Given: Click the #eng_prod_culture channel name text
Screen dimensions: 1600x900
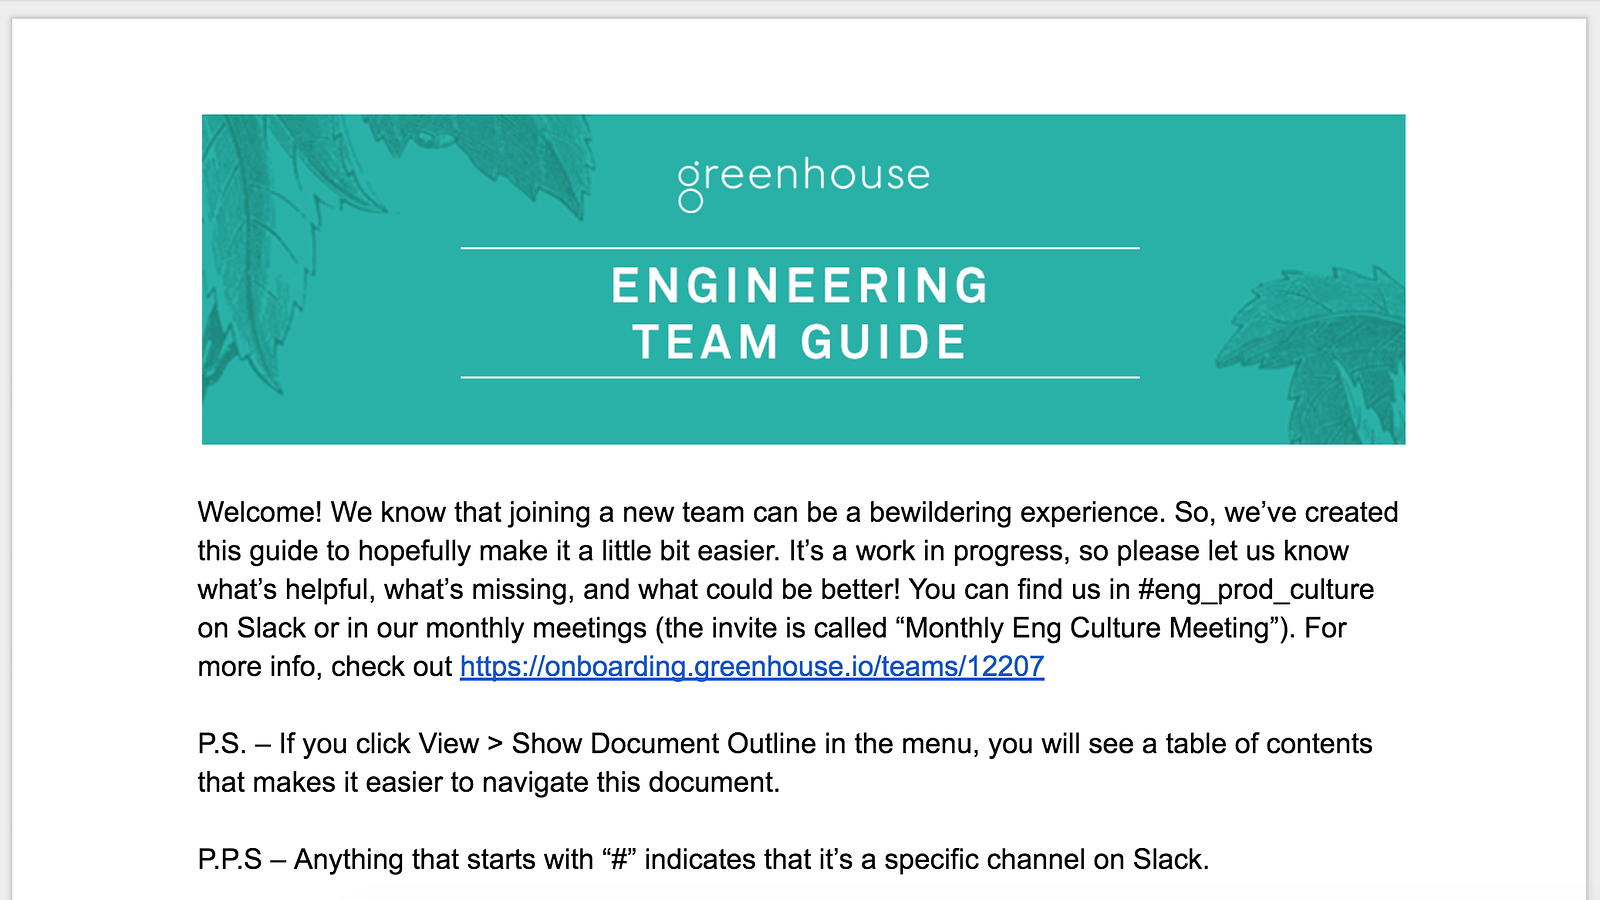Looking at the screenshot, I should (1256, 590).
